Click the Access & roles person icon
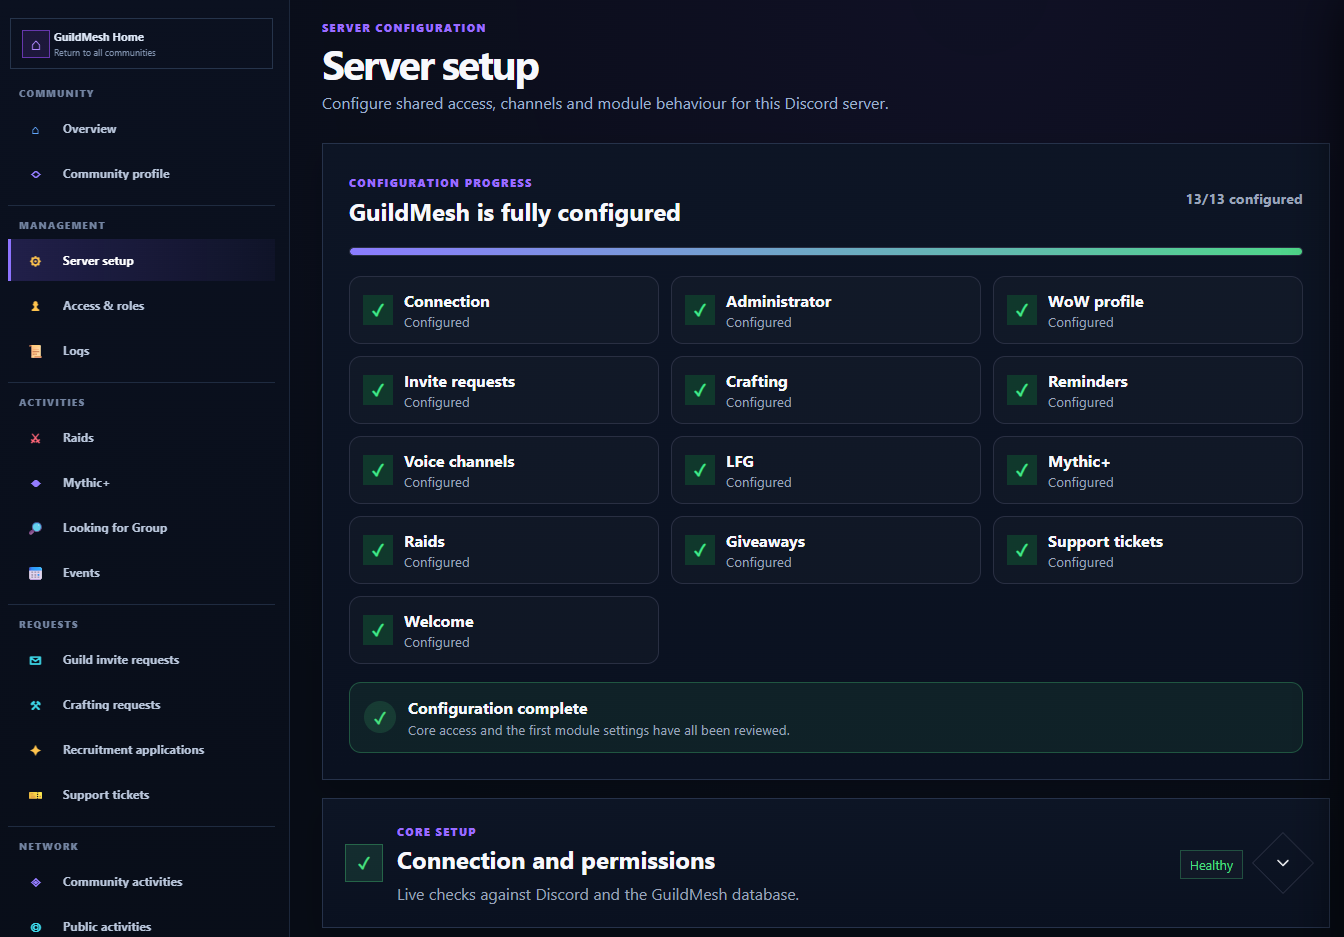The image size is (1344, 937). 36,306
